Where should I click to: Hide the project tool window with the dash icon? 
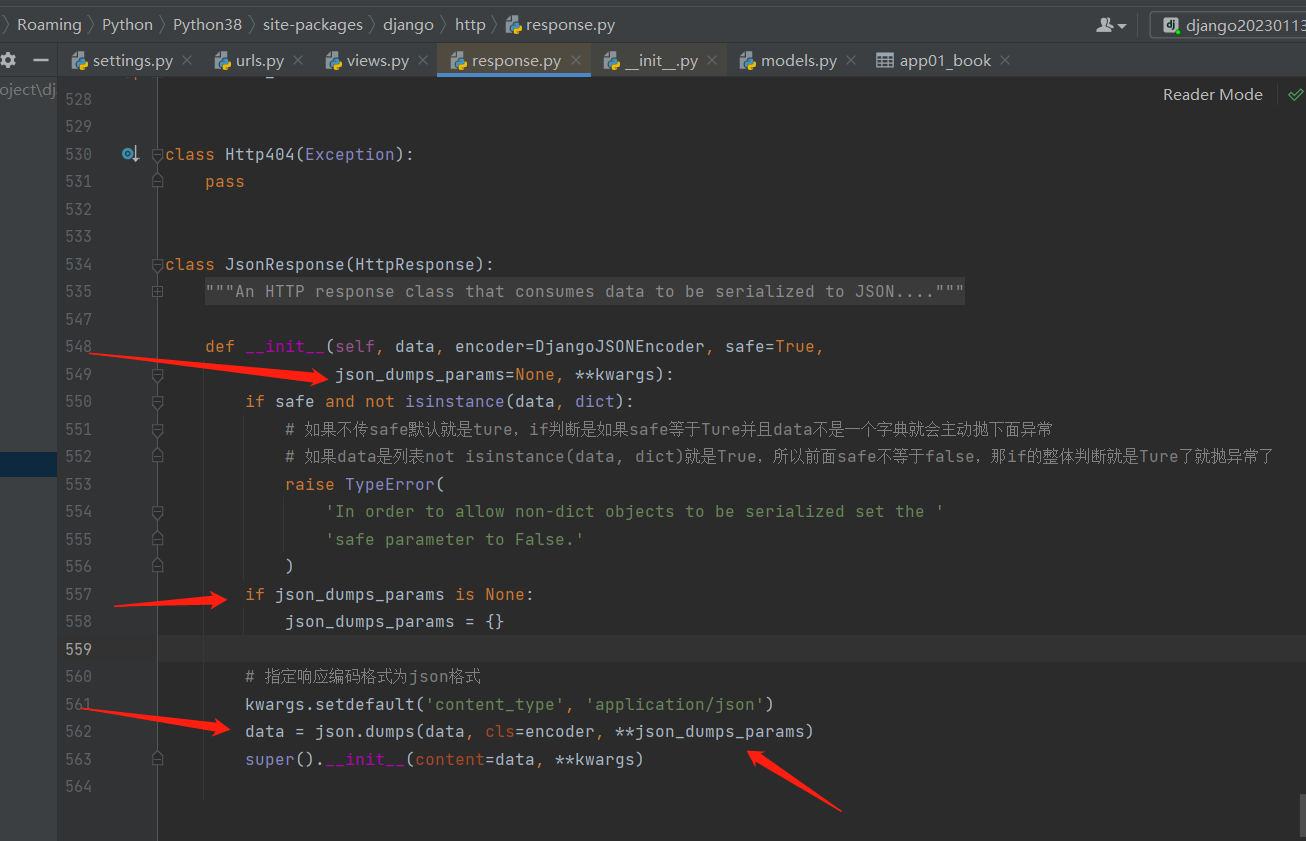[x=41, y=61]
